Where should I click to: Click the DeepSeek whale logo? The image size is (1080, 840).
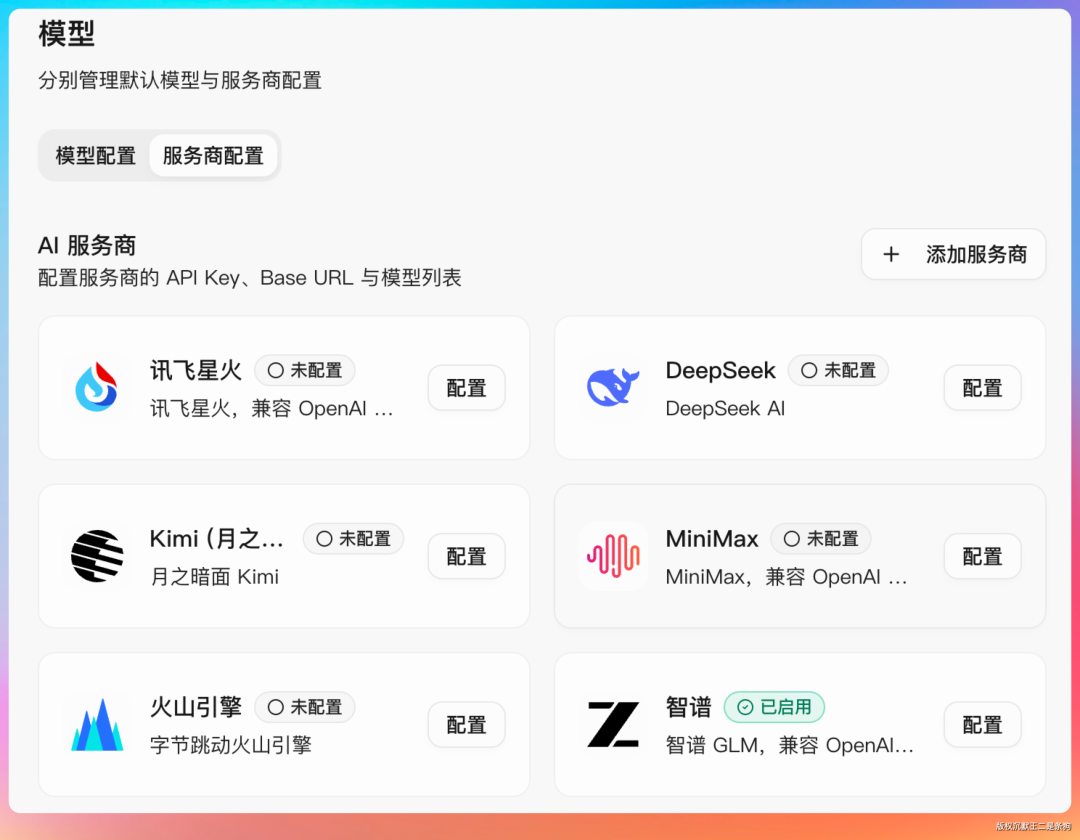pyautogui.click(x=613, y=387)
